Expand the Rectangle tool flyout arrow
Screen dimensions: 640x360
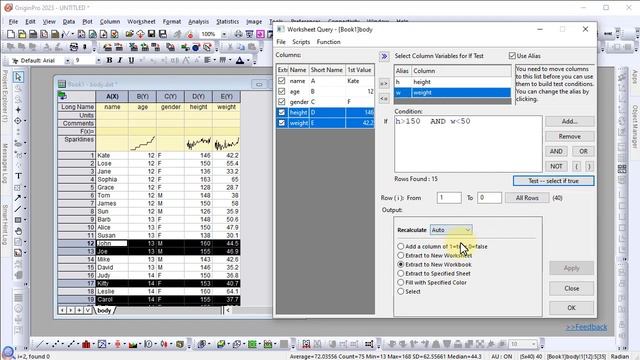pyautogui.click(x=25, y=220)
